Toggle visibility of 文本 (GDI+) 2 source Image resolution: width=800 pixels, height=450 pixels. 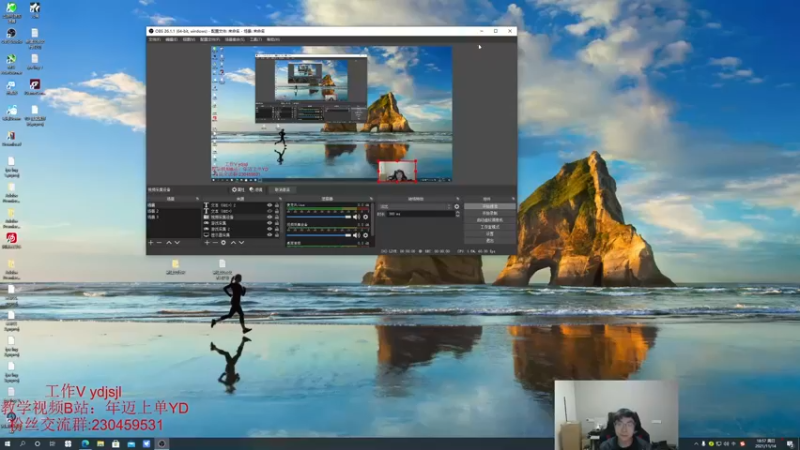[x=269, y=205]
